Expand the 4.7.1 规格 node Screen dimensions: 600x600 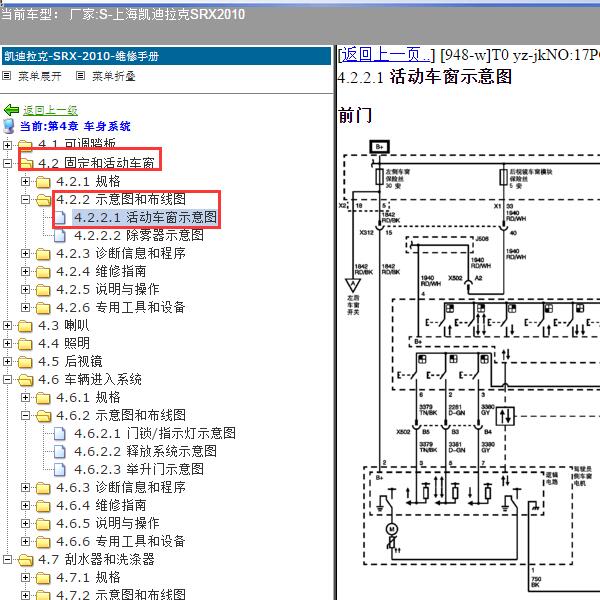(25, 577)
